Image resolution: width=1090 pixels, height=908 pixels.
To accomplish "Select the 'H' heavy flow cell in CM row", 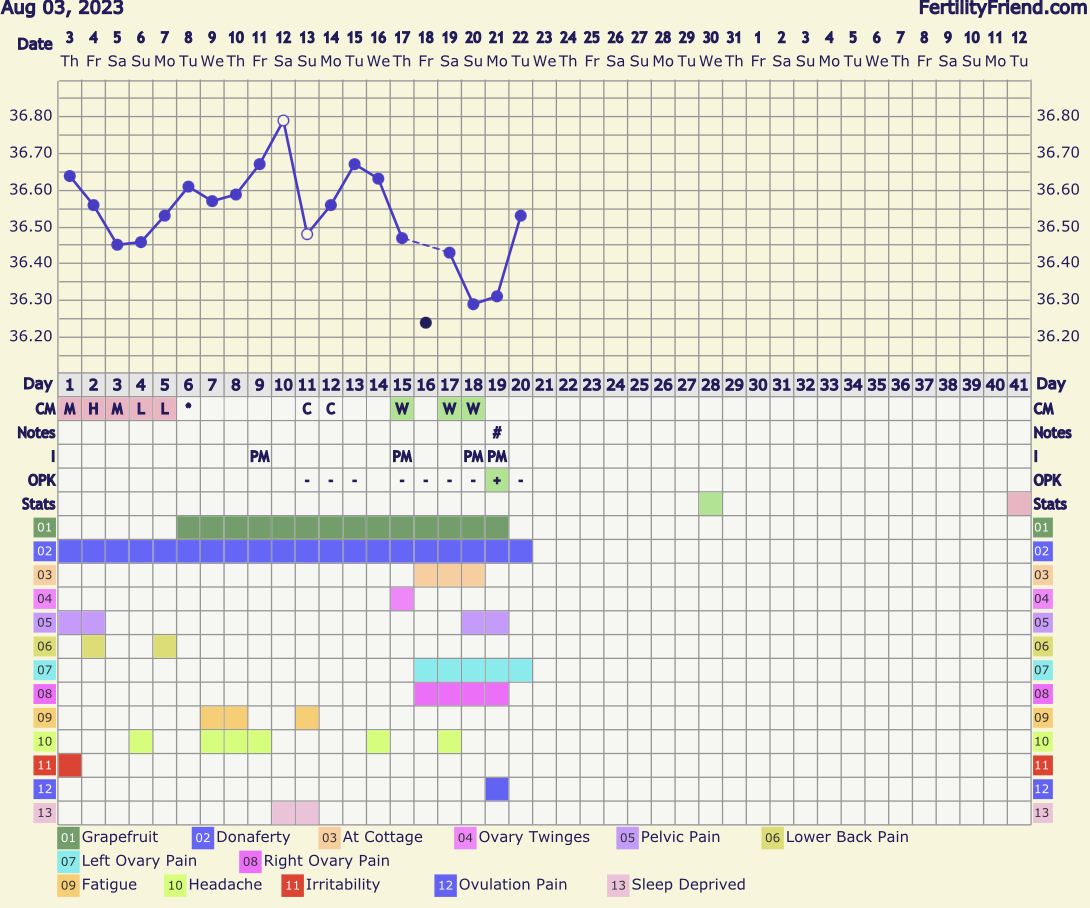I will click(x=93, y=409).
